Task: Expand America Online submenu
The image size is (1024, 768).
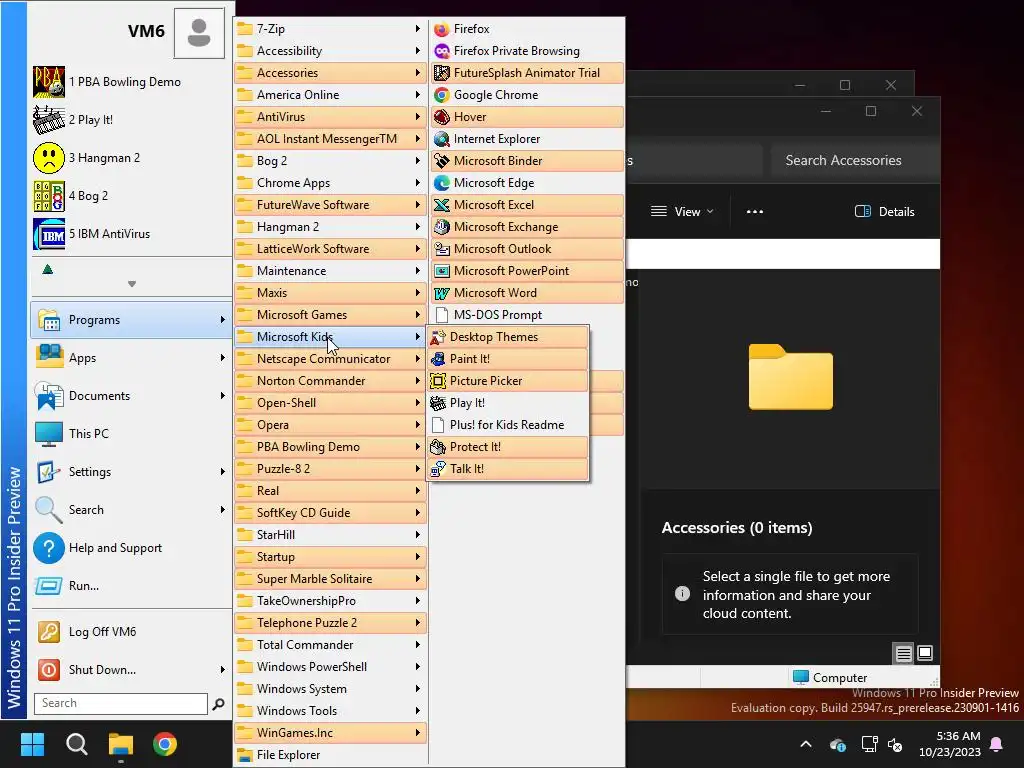Action: 330,95
